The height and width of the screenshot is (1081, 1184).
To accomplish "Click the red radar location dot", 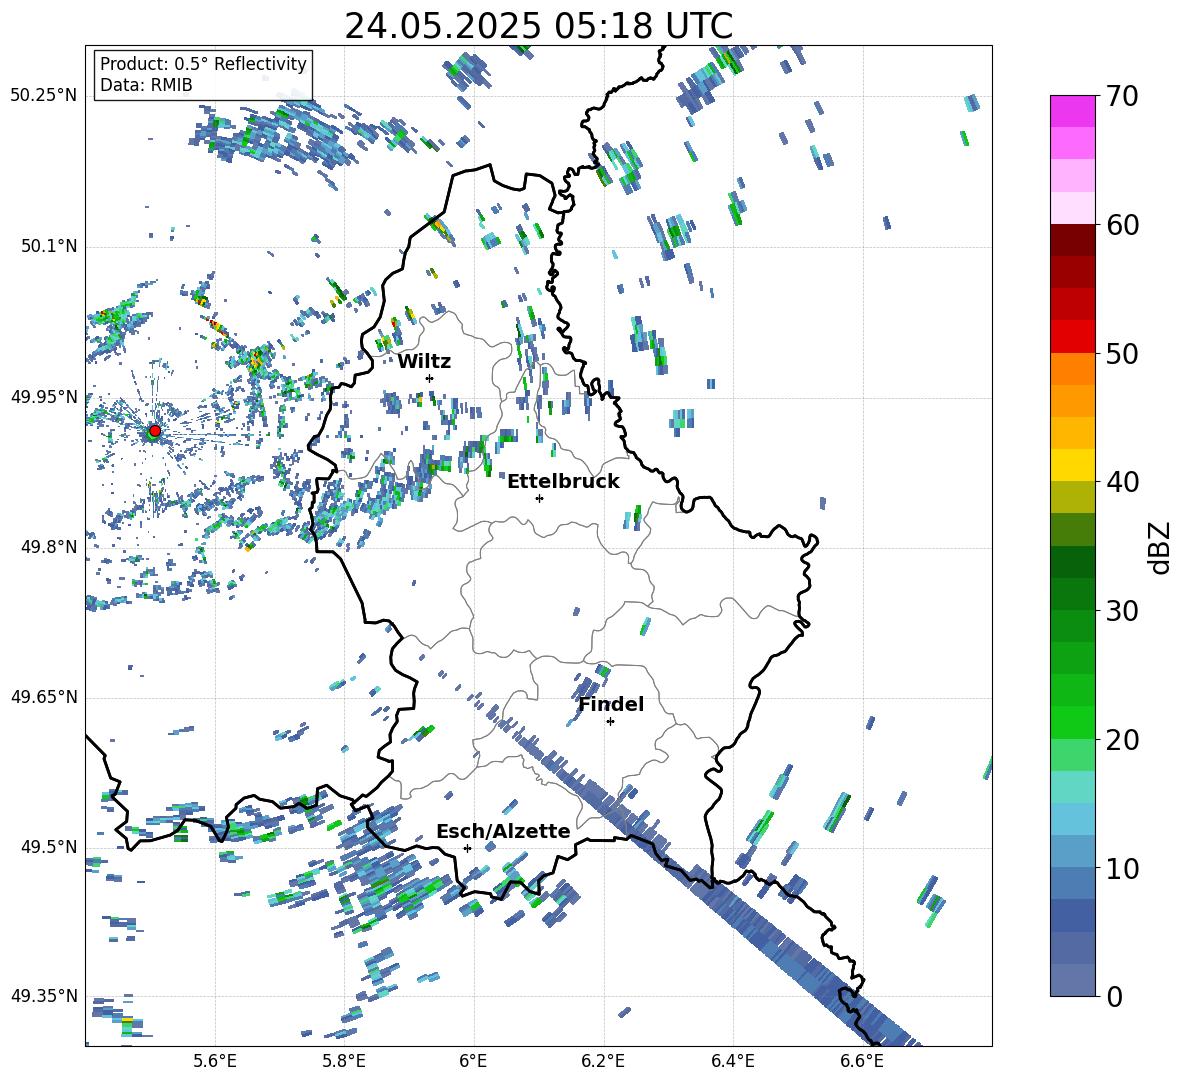I will coord(155,430).
